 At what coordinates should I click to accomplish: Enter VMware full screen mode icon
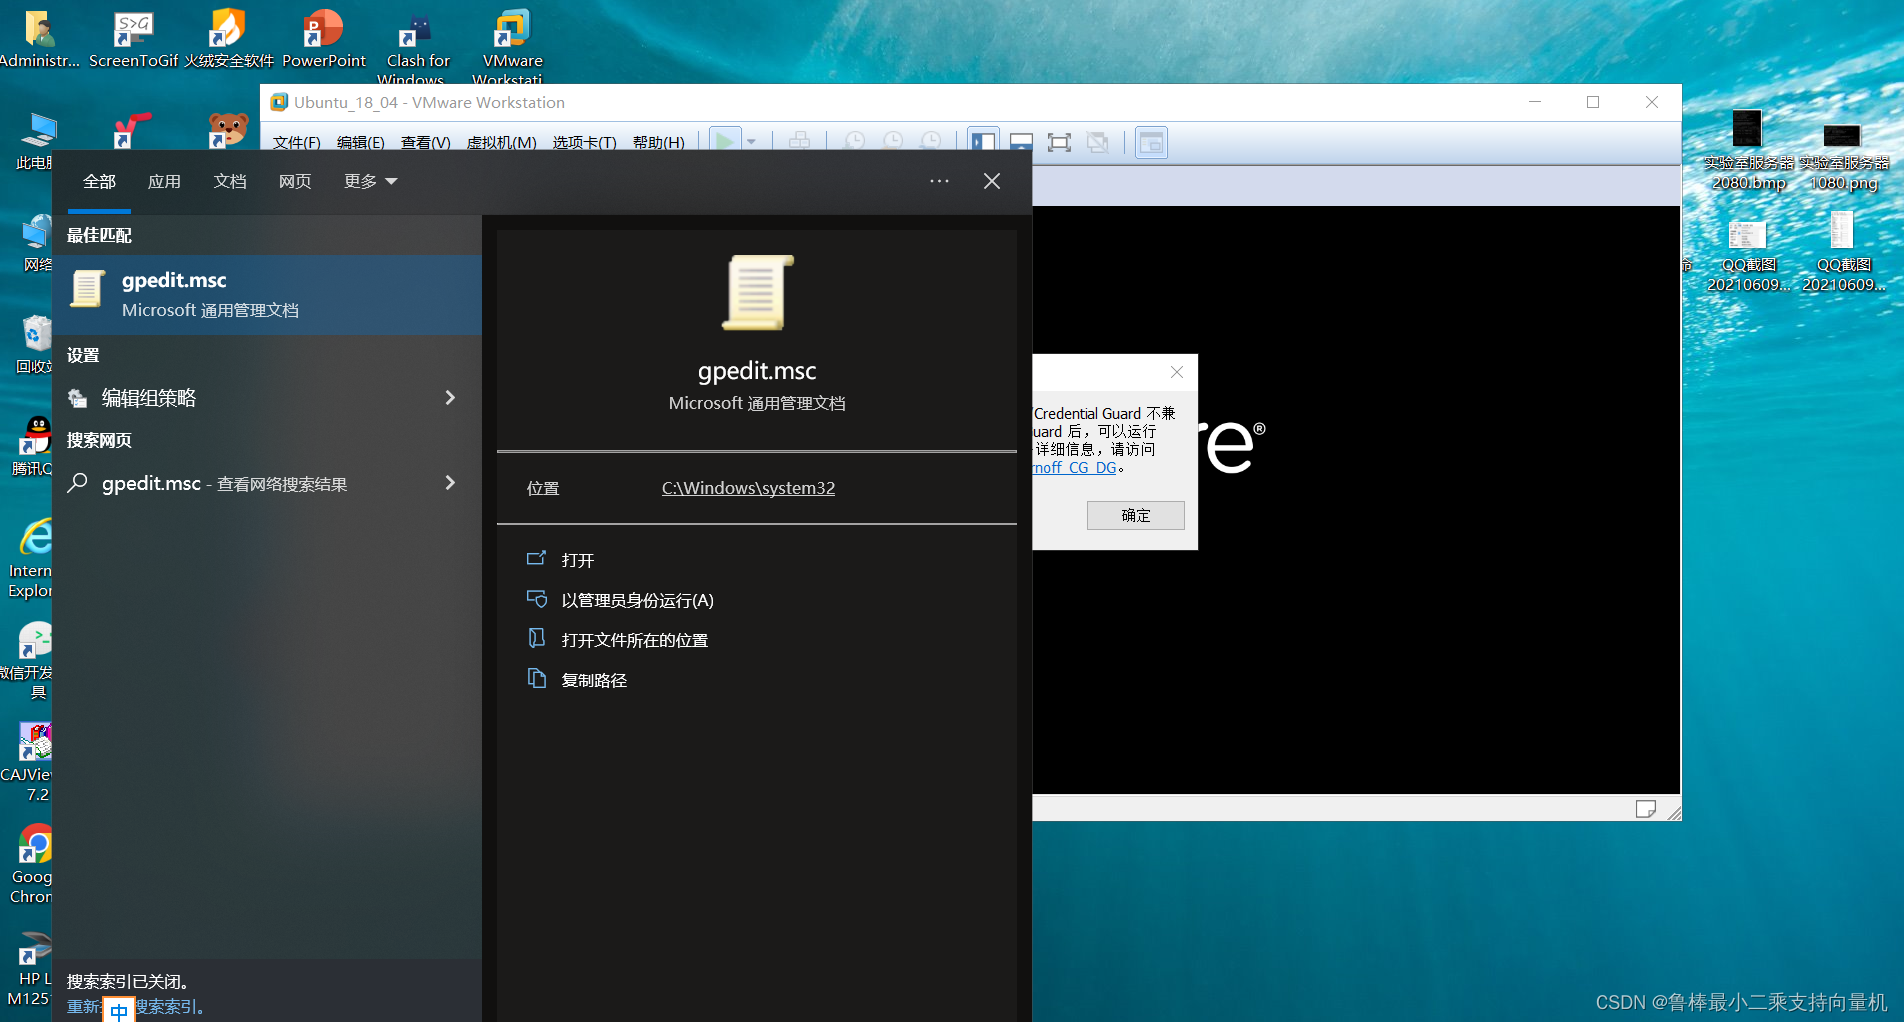(x=1059, y=142)
